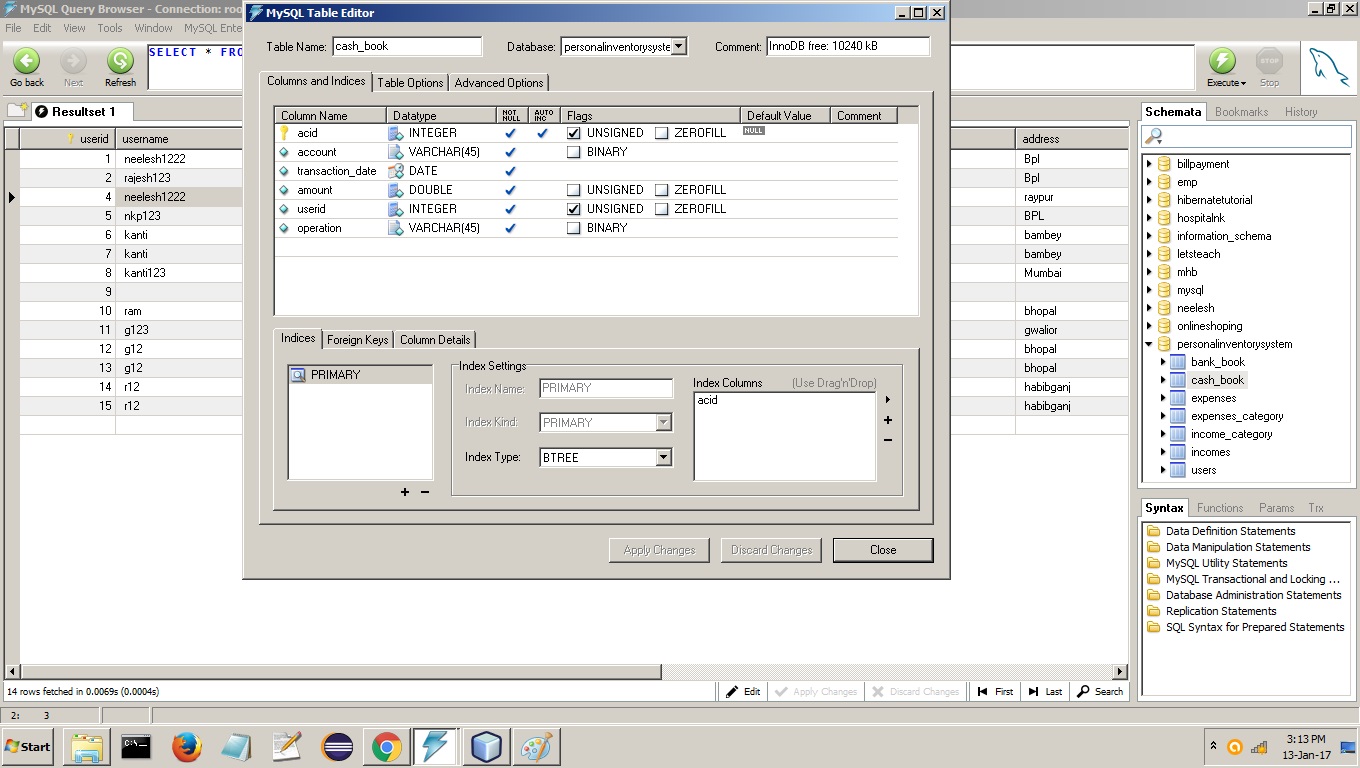Toggle ZEROFILL checkbox for acid column
The height and width of the screenshot is (768, 1360).
coord(661,133)
